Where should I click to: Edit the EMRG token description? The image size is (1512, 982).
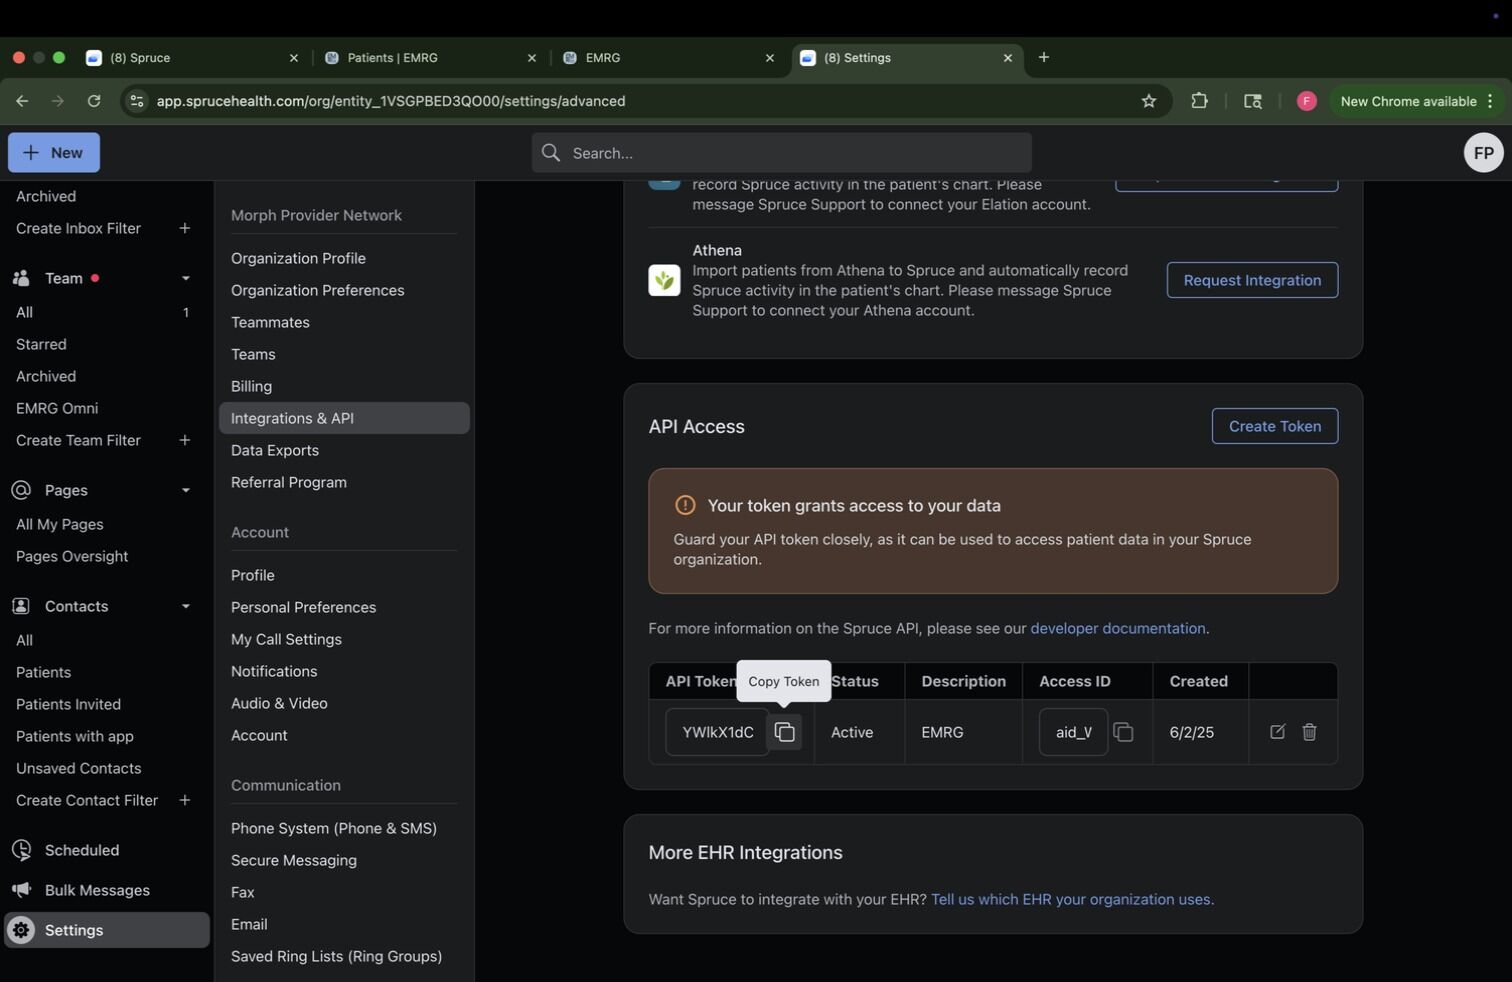(x=1277, y=732)
